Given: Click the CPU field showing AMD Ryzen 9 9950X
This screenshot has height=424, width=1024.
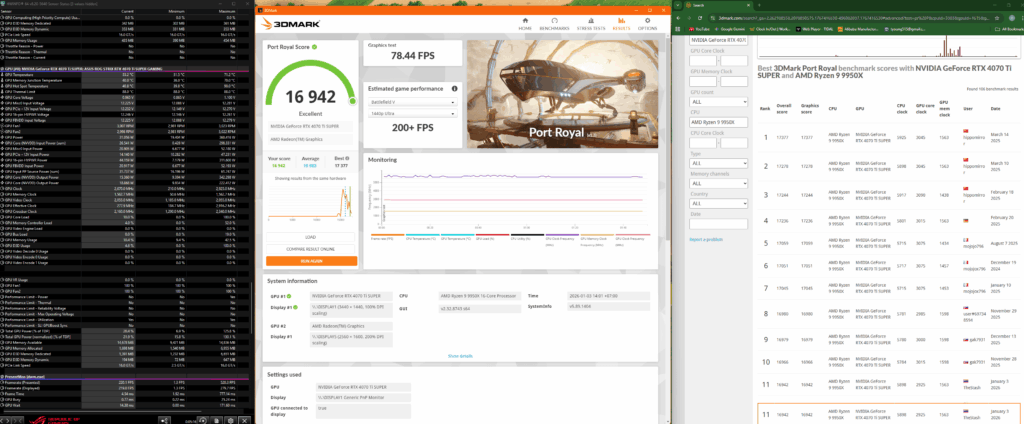Looking at the screenshot, I should click(719, 122).
